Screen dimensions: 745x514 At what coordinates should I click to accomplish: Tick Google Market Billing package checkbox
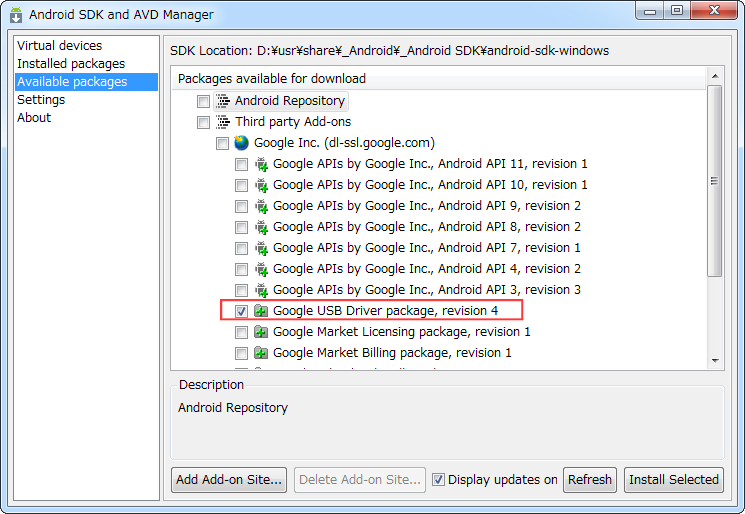click(241, 353)
